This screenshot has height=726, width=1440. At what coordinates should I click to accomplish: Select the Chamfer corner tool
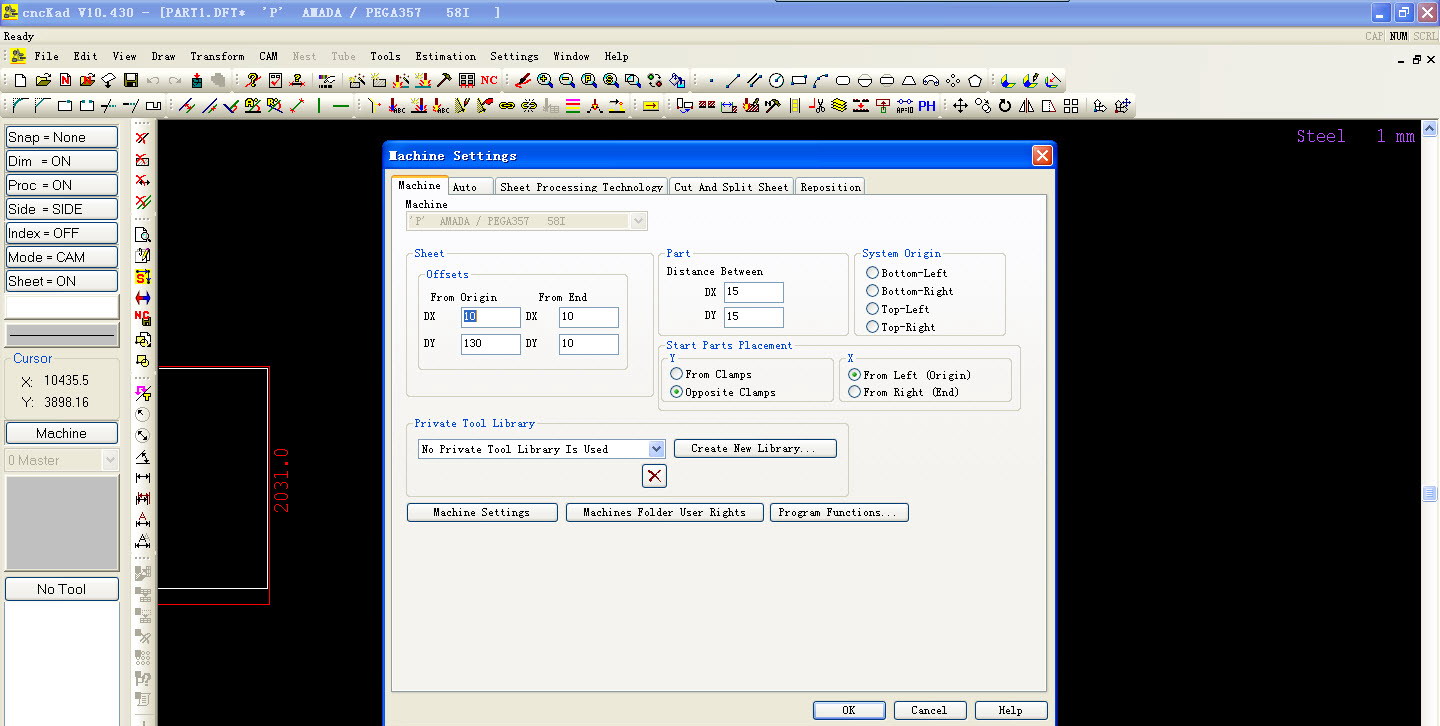pyautogui.click(x=43, y=105)
